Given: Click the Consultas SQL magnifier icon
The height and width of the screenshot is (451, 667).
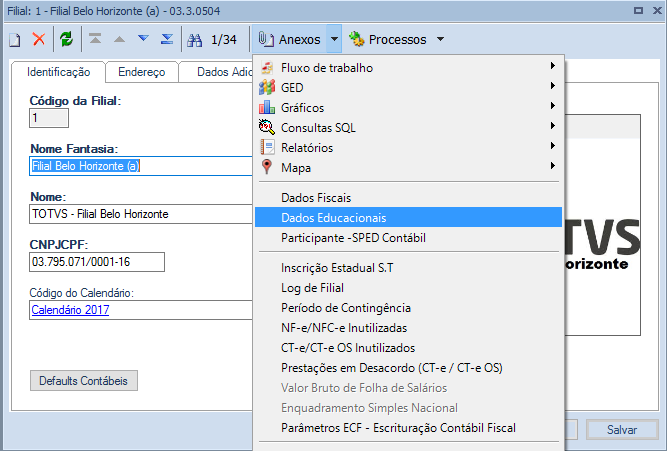Looking at the screenshot, I should click(x=267, y=127).
